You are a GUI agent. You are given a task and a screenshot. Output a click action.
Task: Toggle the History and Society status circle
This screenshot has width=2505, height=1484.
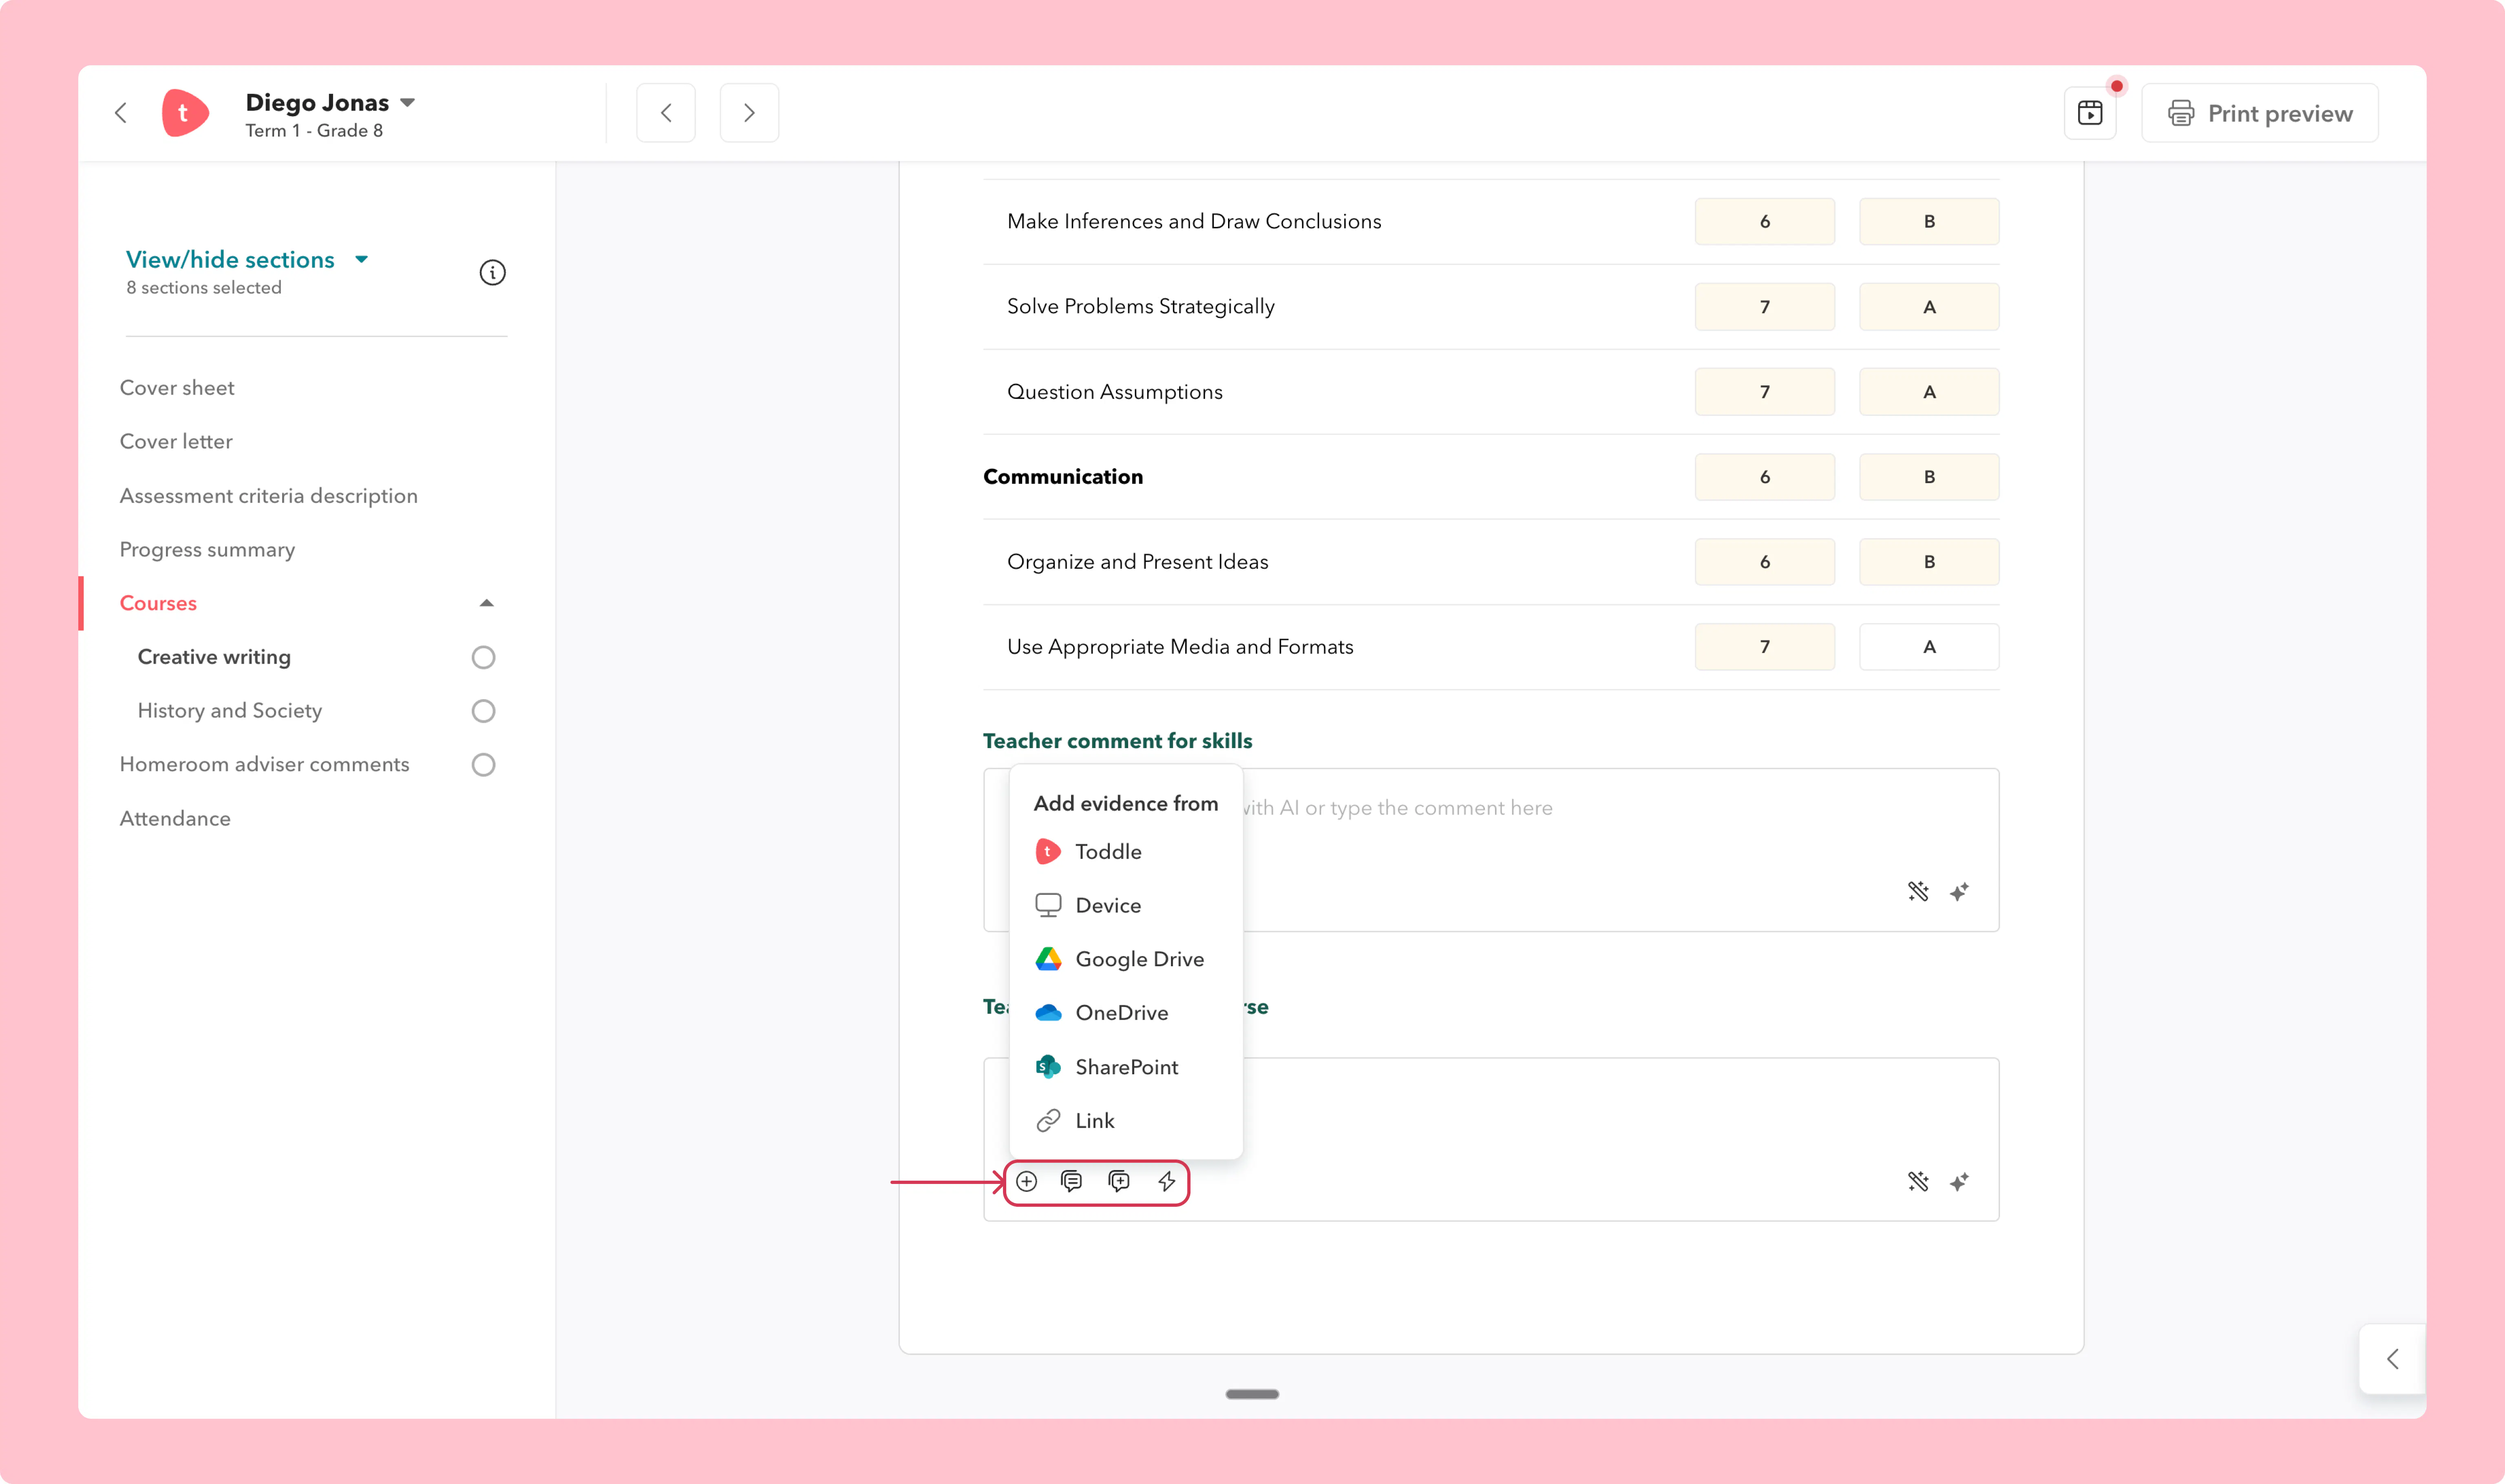pos(483,711)
